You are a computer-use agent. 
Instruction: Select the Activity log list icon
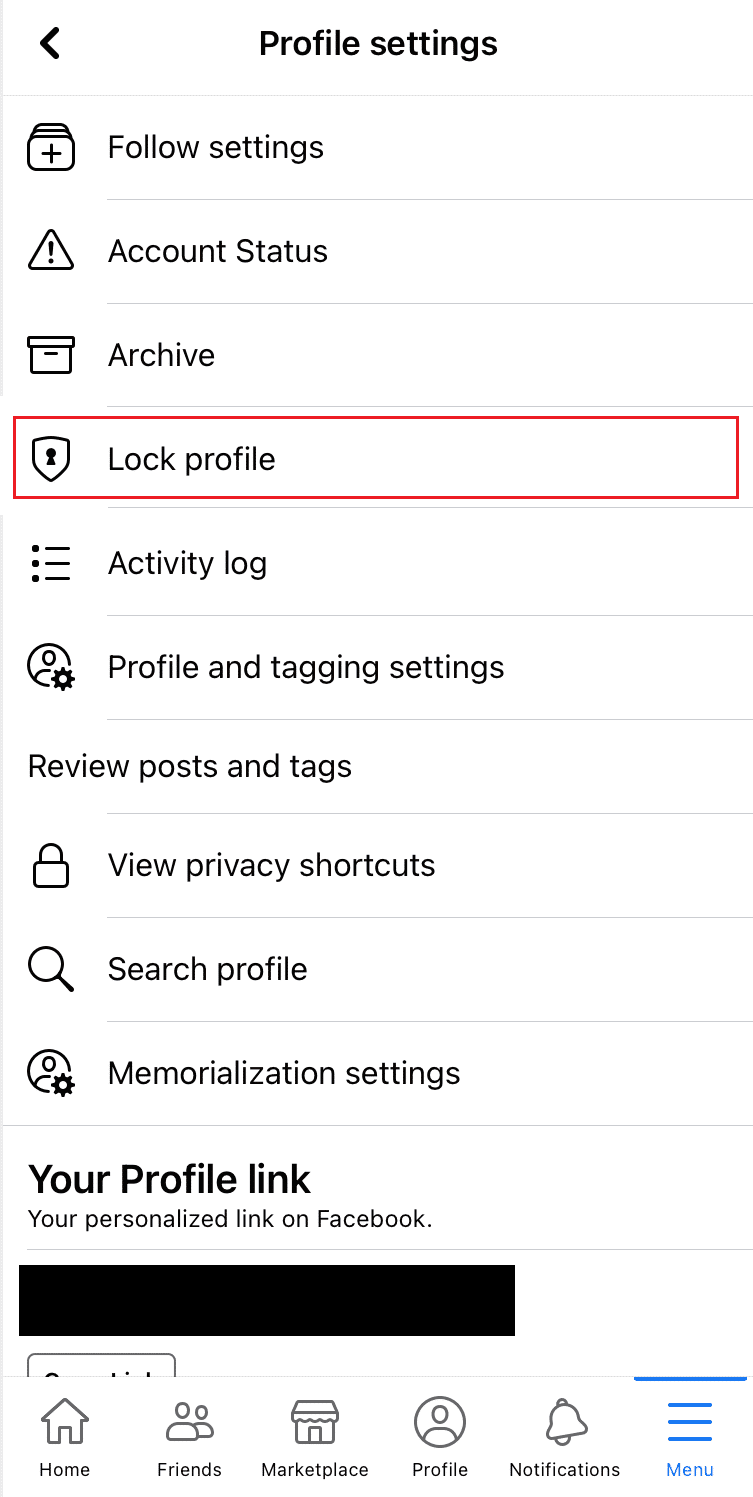pos(50,563)
